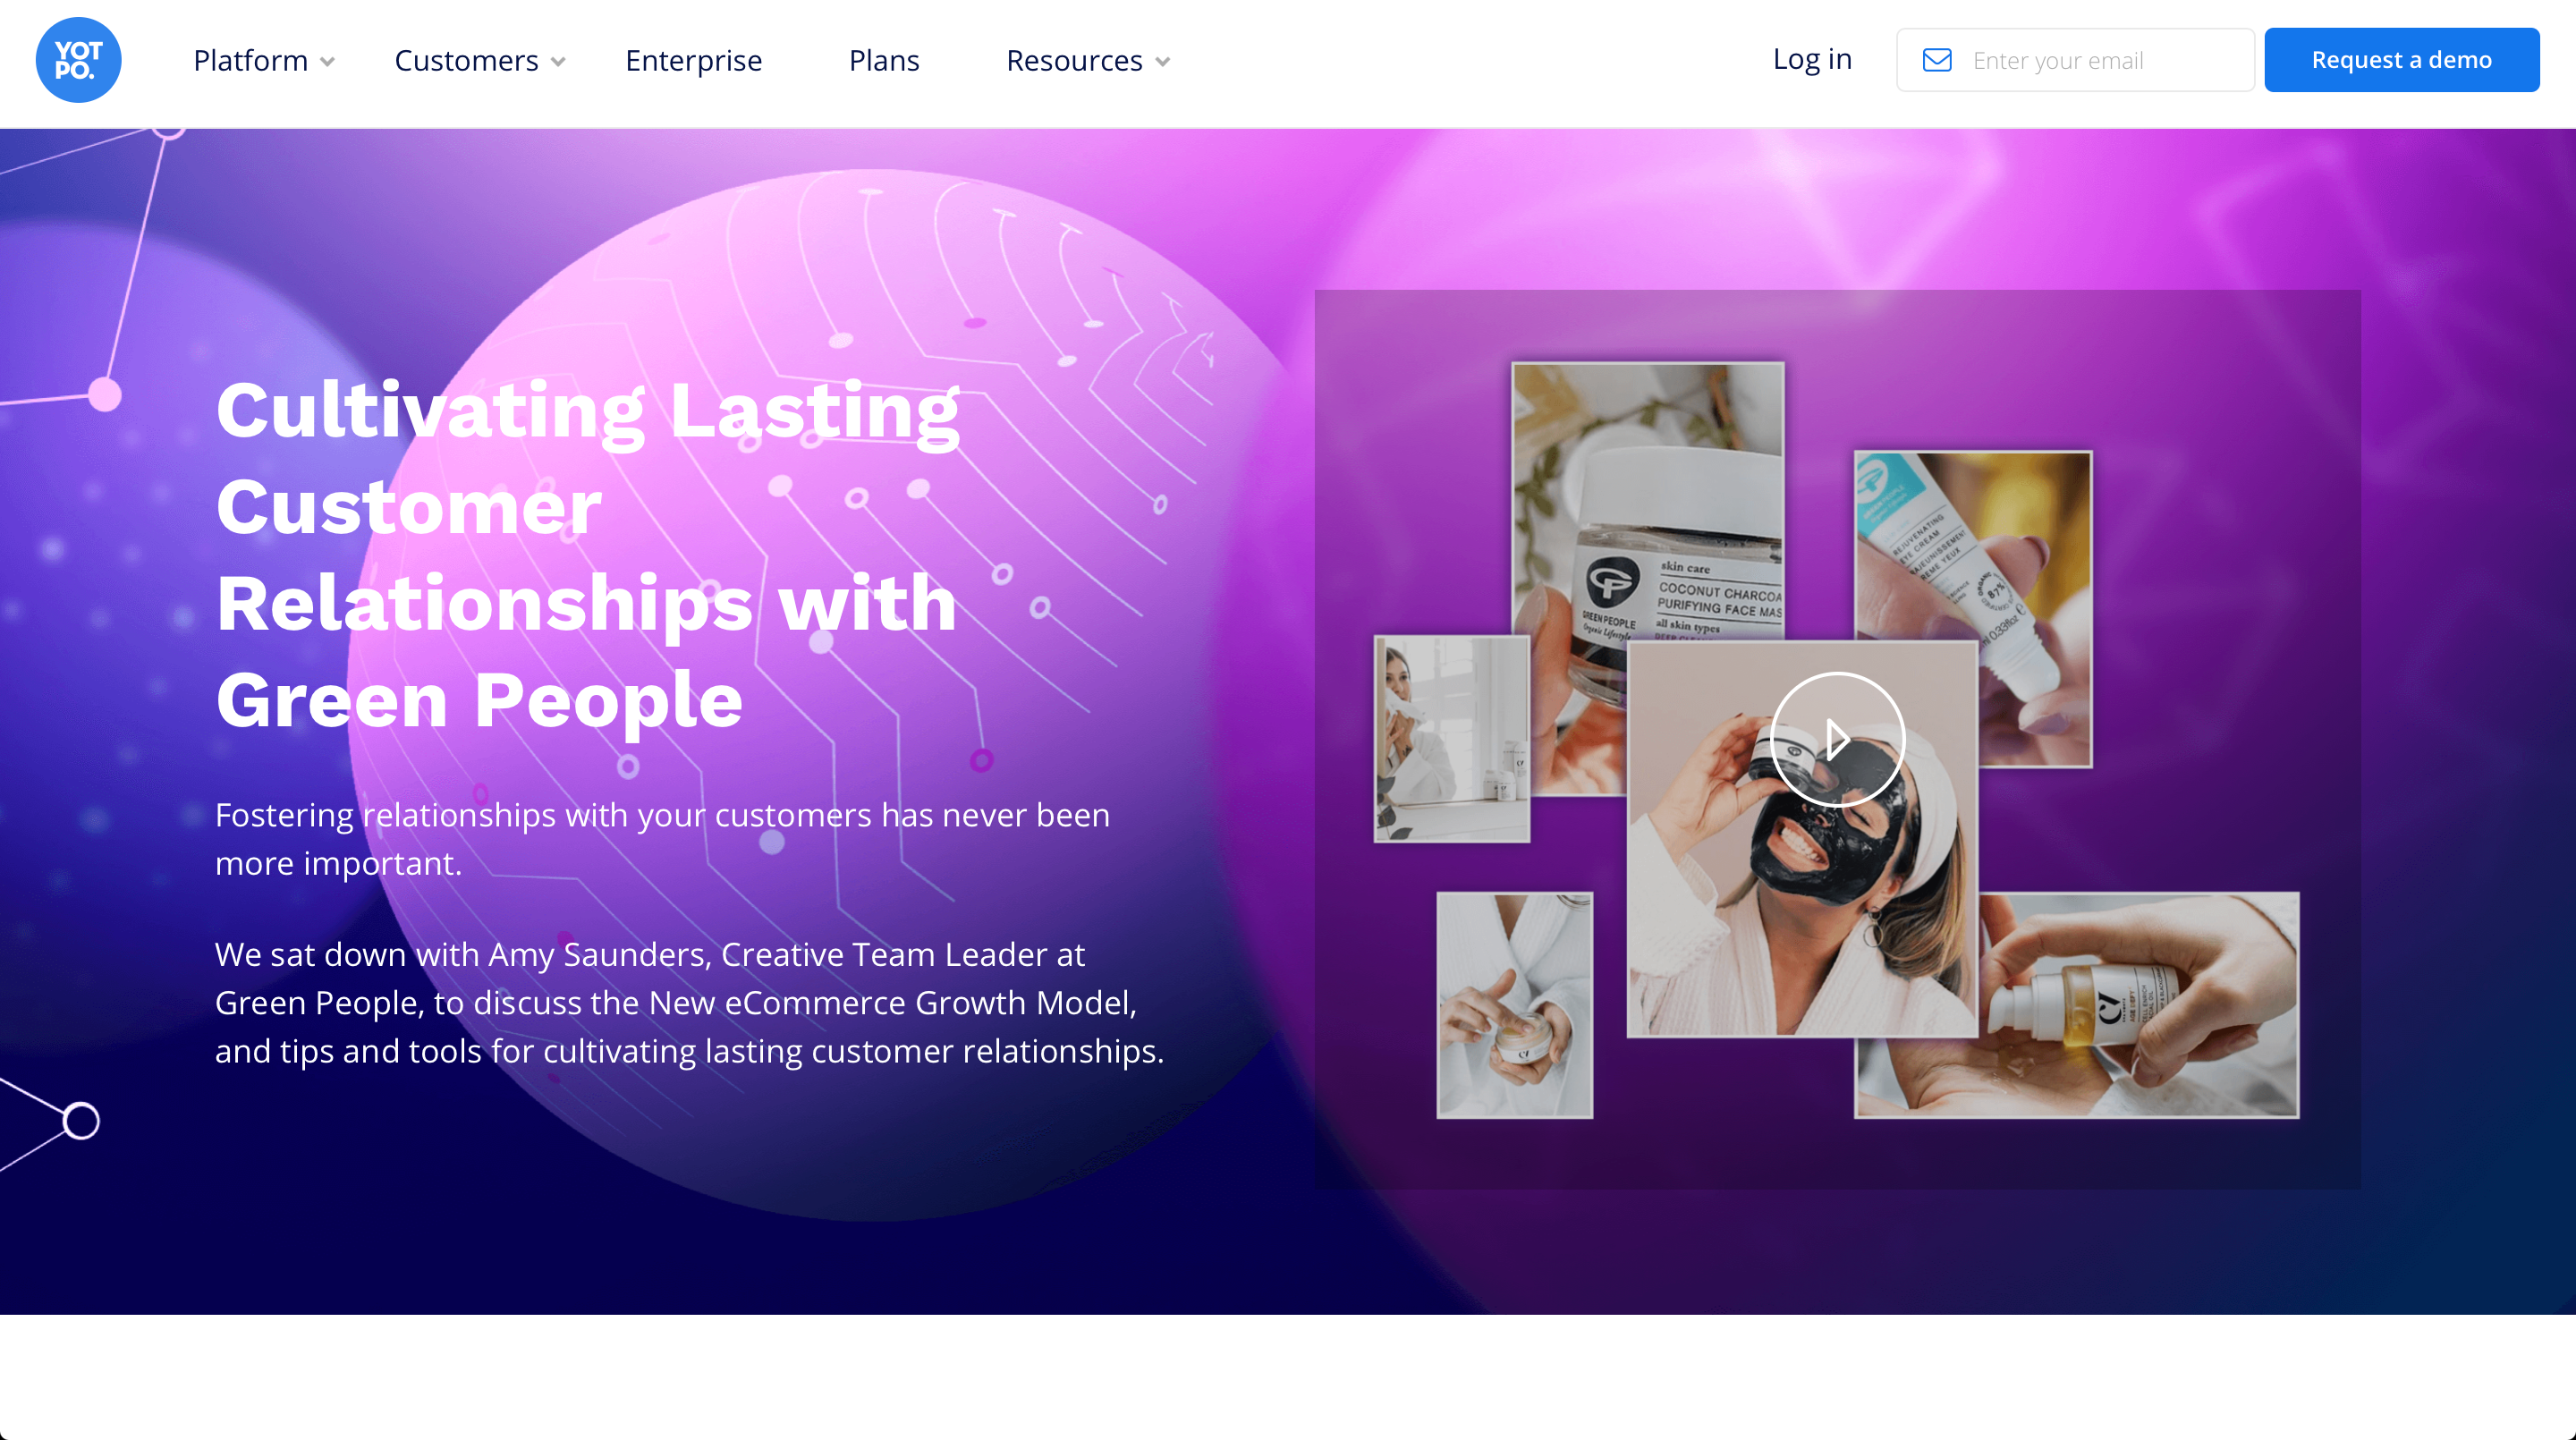Viewport: 2576px width, 1440px height.
Task: Click the Log in link
Action: [x=1812, y=59]
